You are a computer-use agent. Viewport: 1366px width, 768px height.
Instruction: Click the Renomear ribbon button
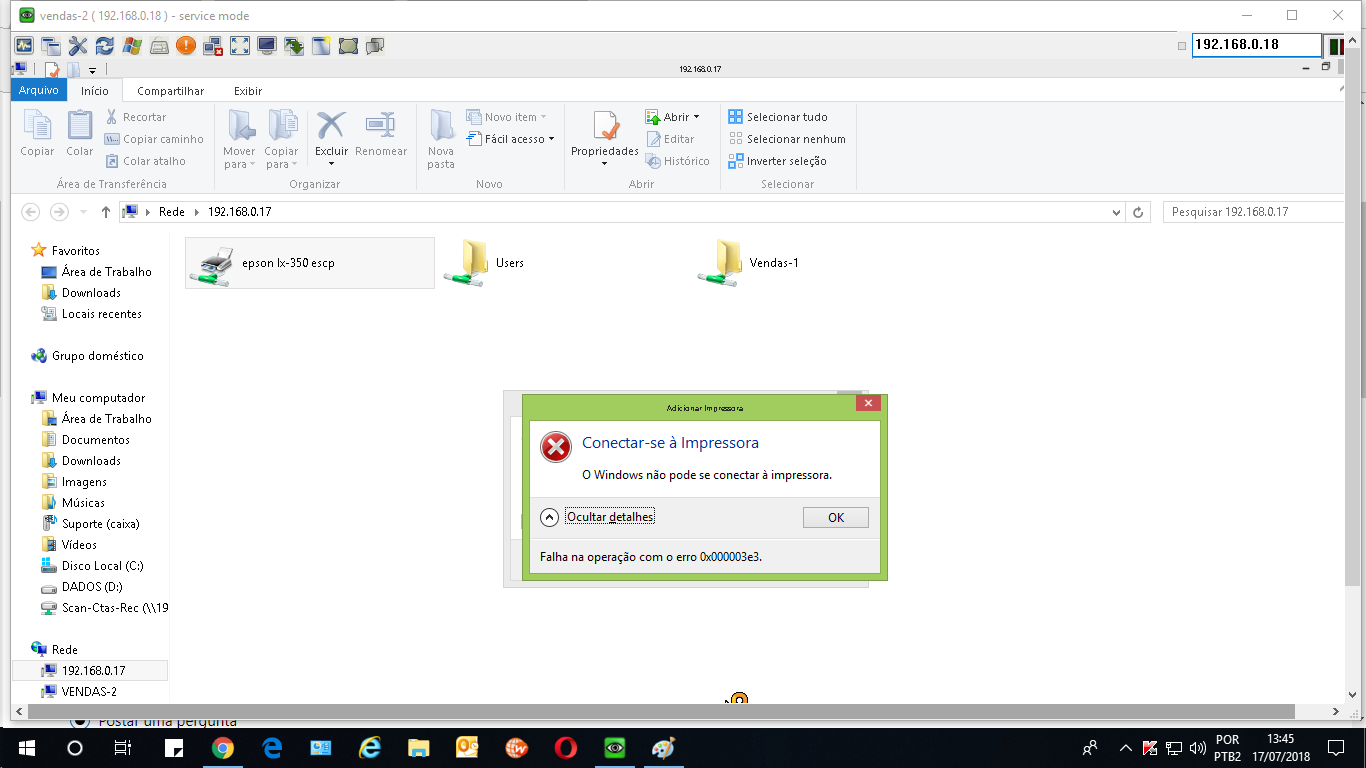pos(381,133)
